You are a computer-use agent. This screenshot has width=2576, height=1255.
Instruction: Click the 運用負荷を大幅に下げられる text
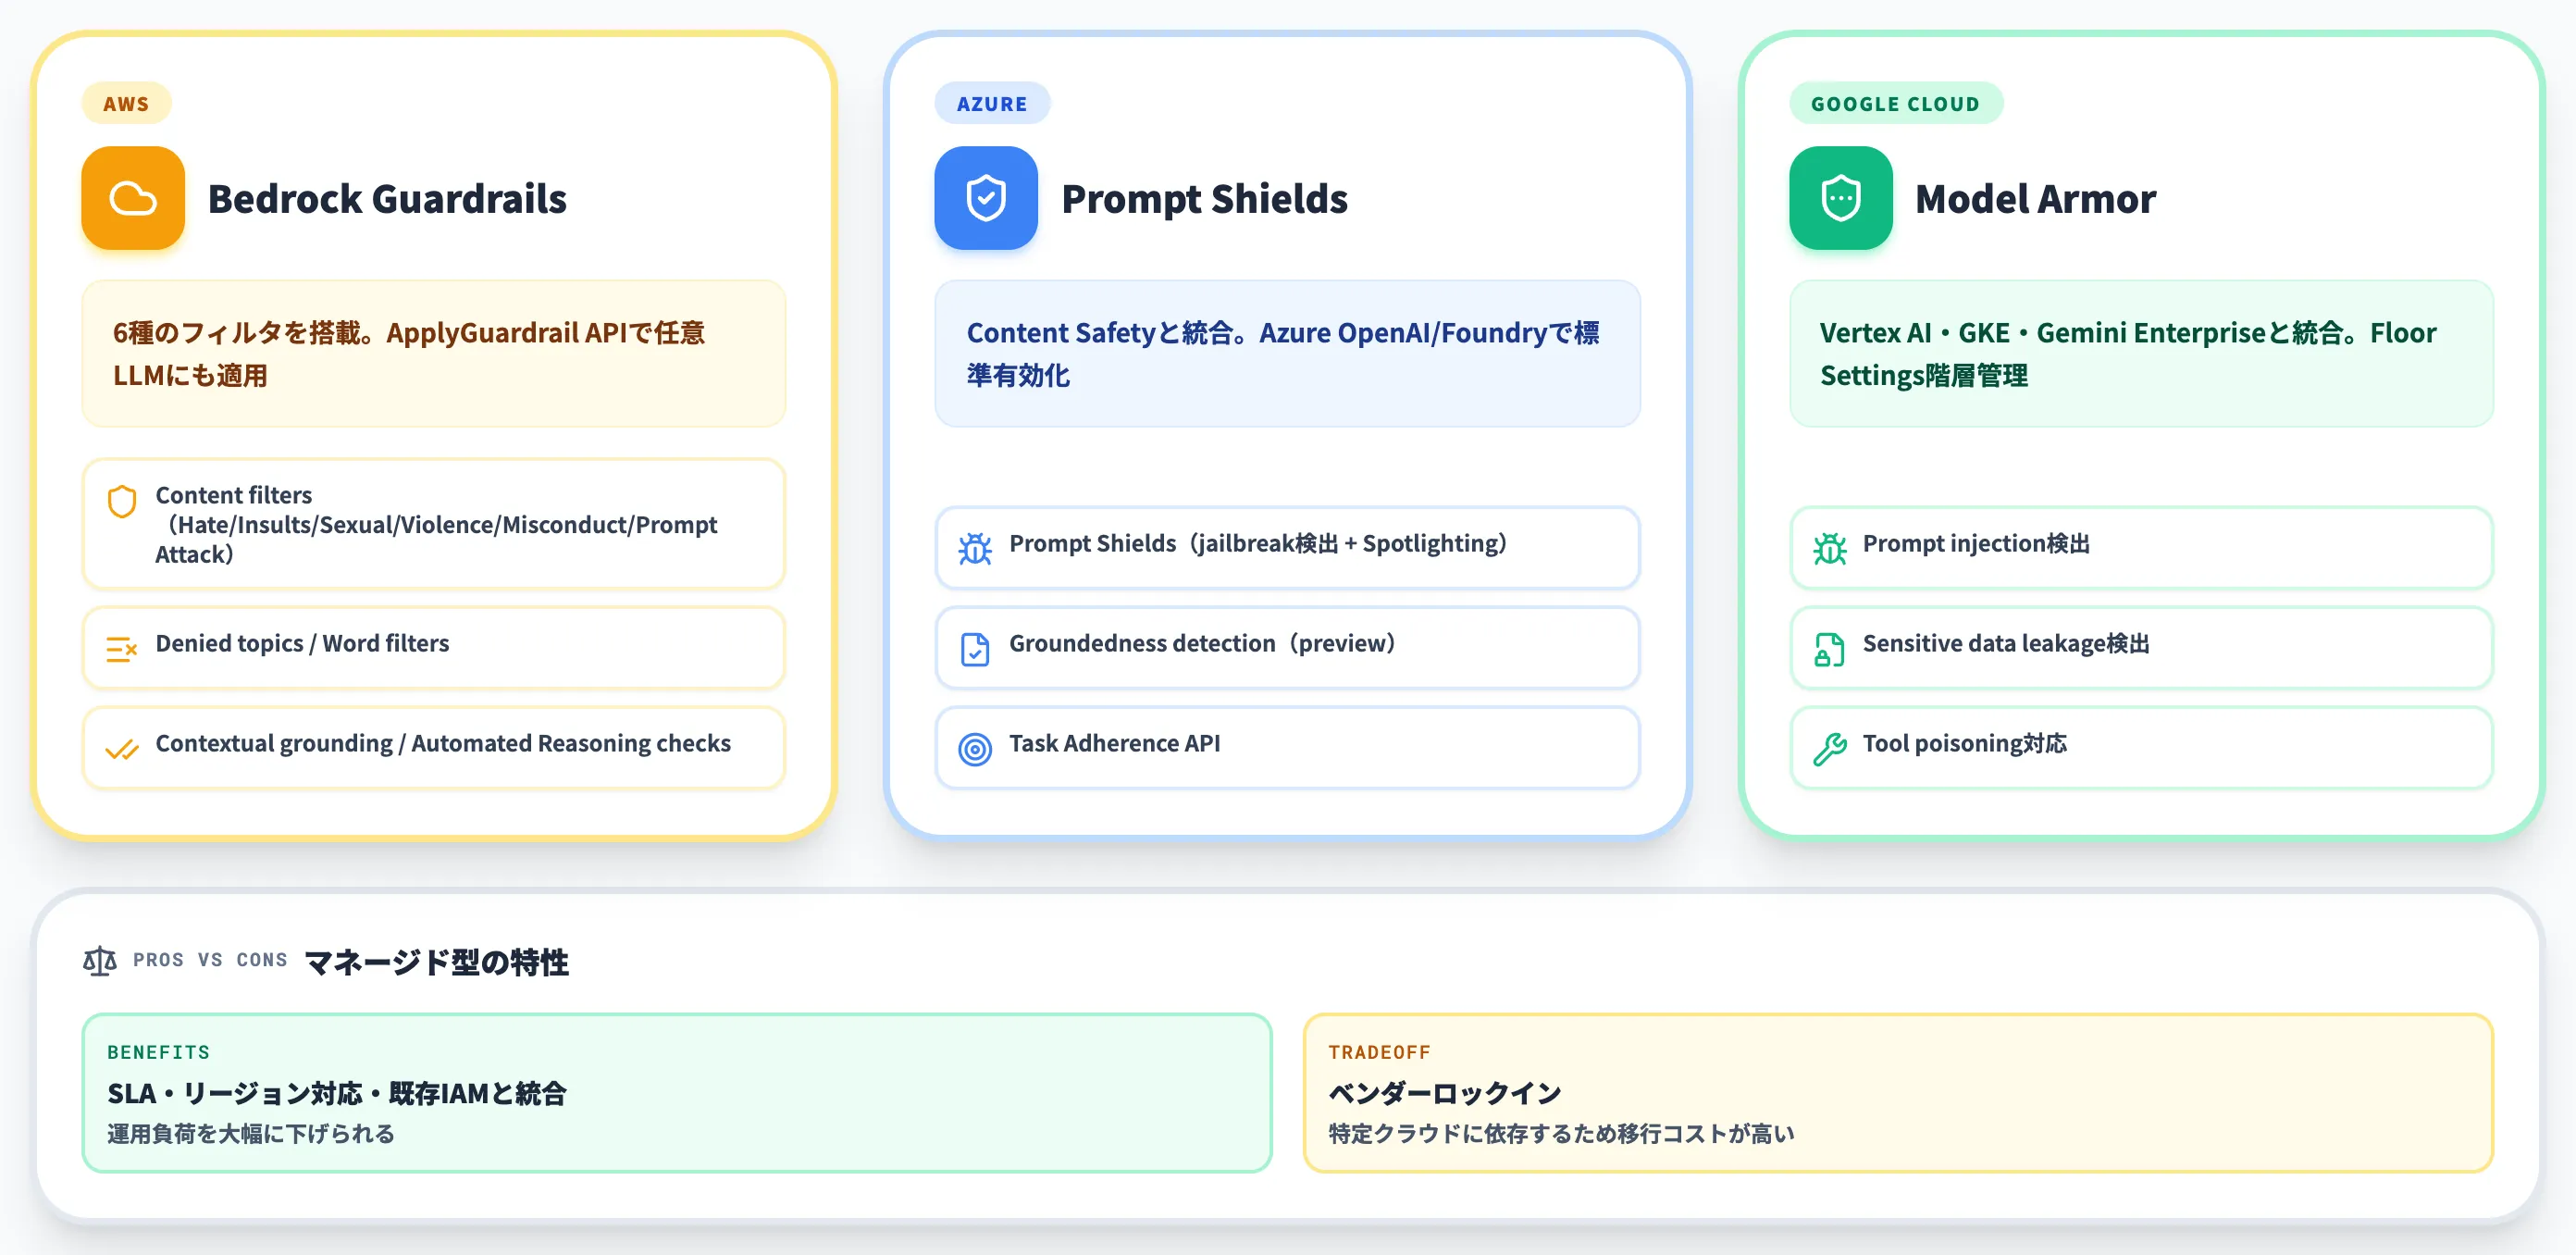pos(251,1133)
